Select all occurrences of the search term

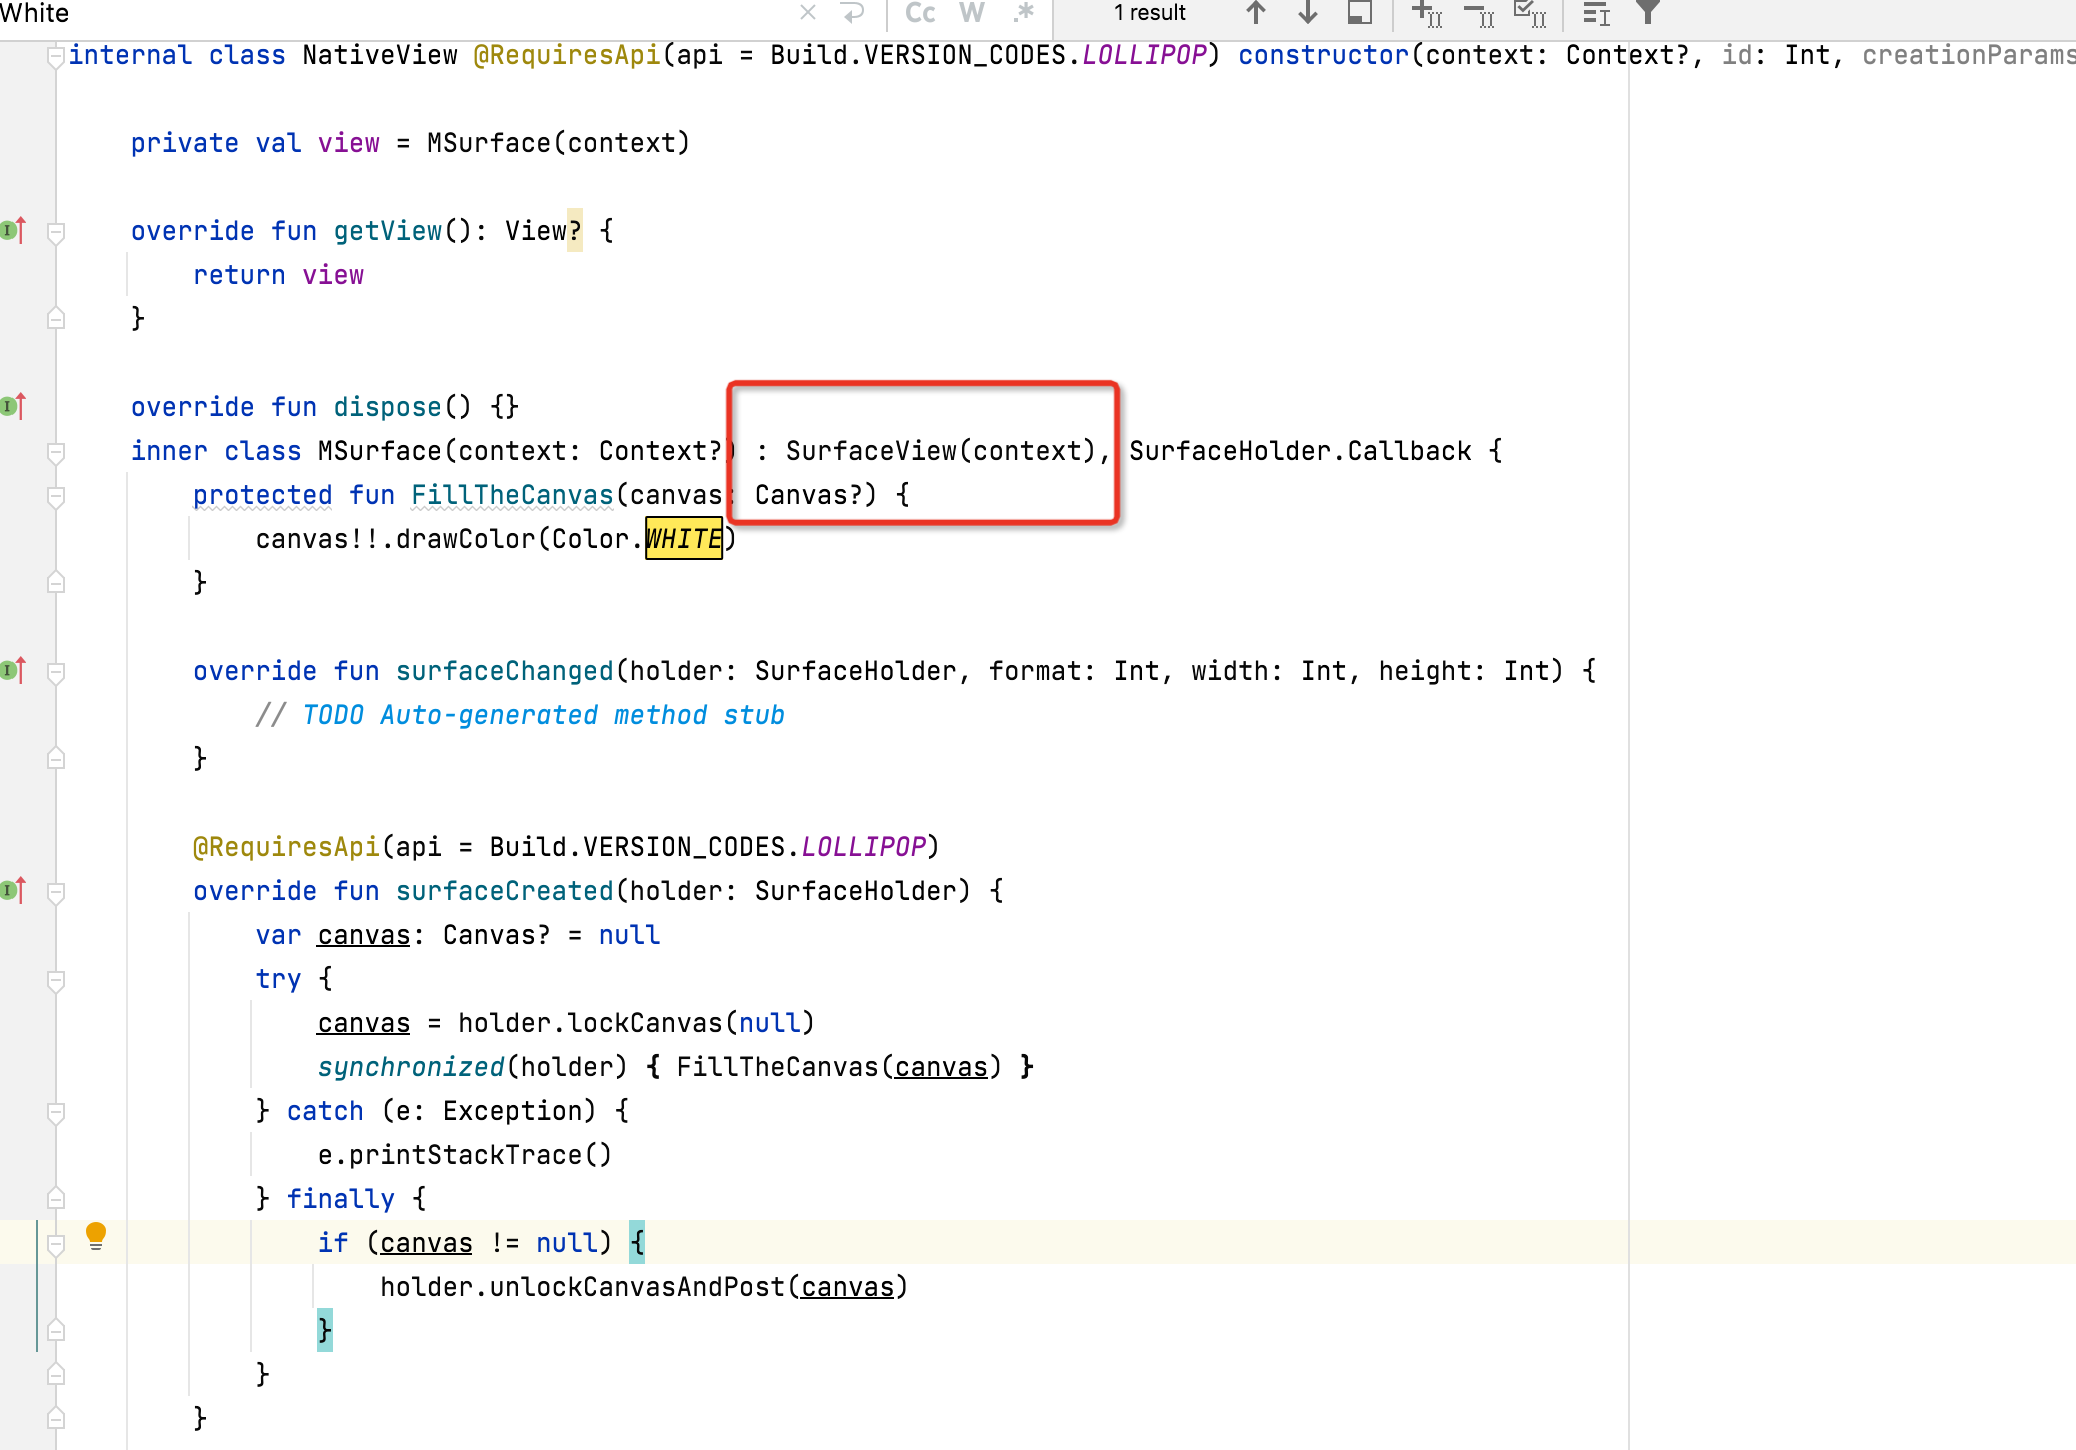pyautogui.click(x=1531, y=13)
